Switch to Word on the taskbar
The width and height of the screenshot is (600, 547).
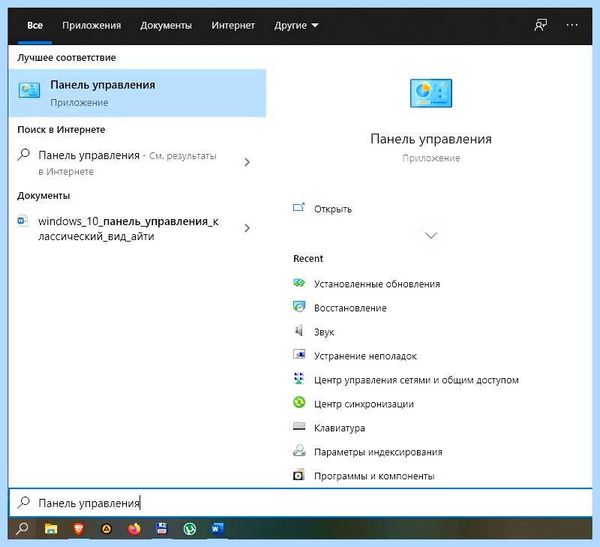pyautogui.click(x=217, y=529)
